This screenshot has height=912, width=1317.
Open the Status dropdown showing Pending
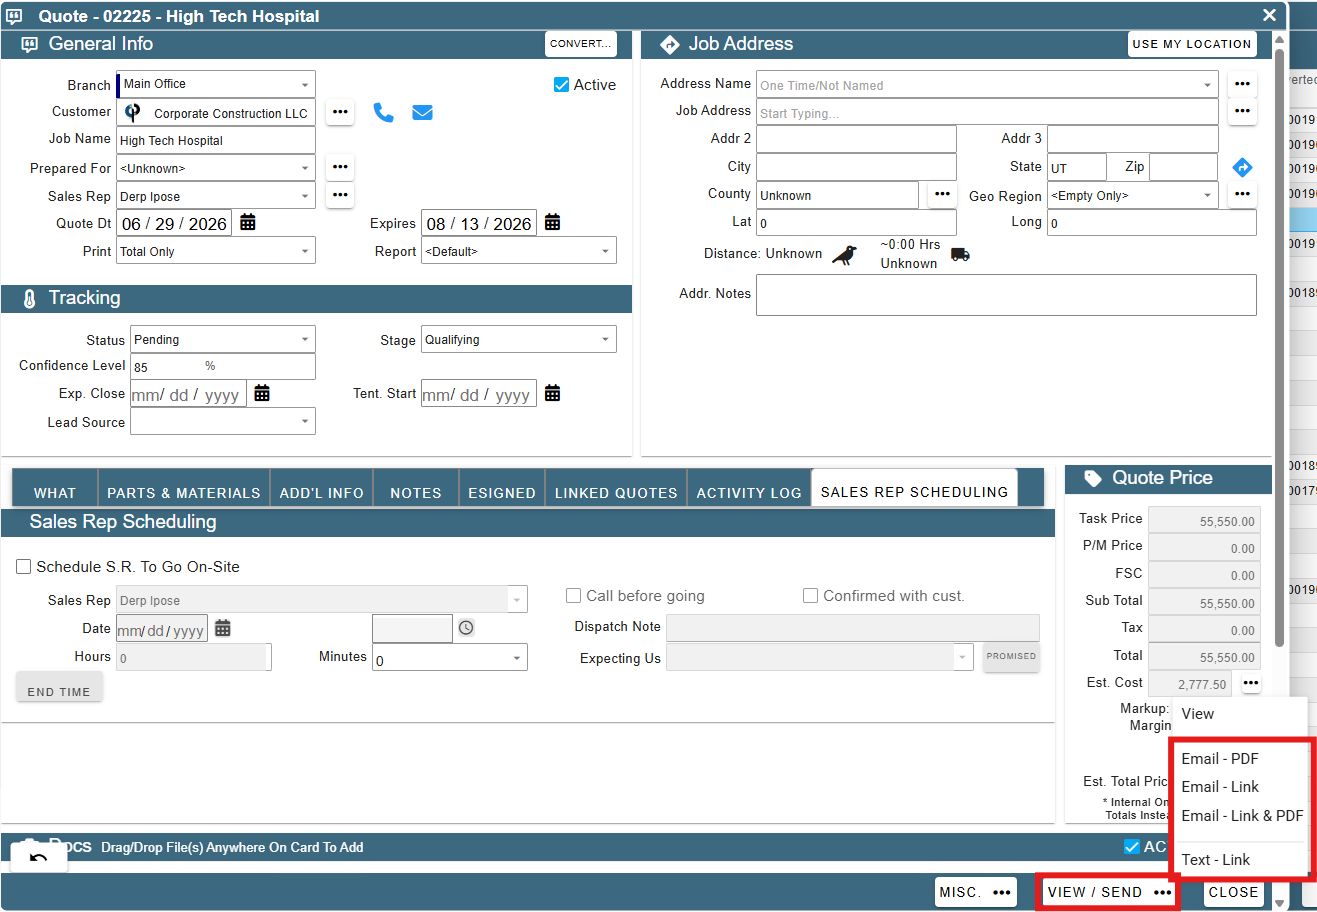tap(223, 339)
